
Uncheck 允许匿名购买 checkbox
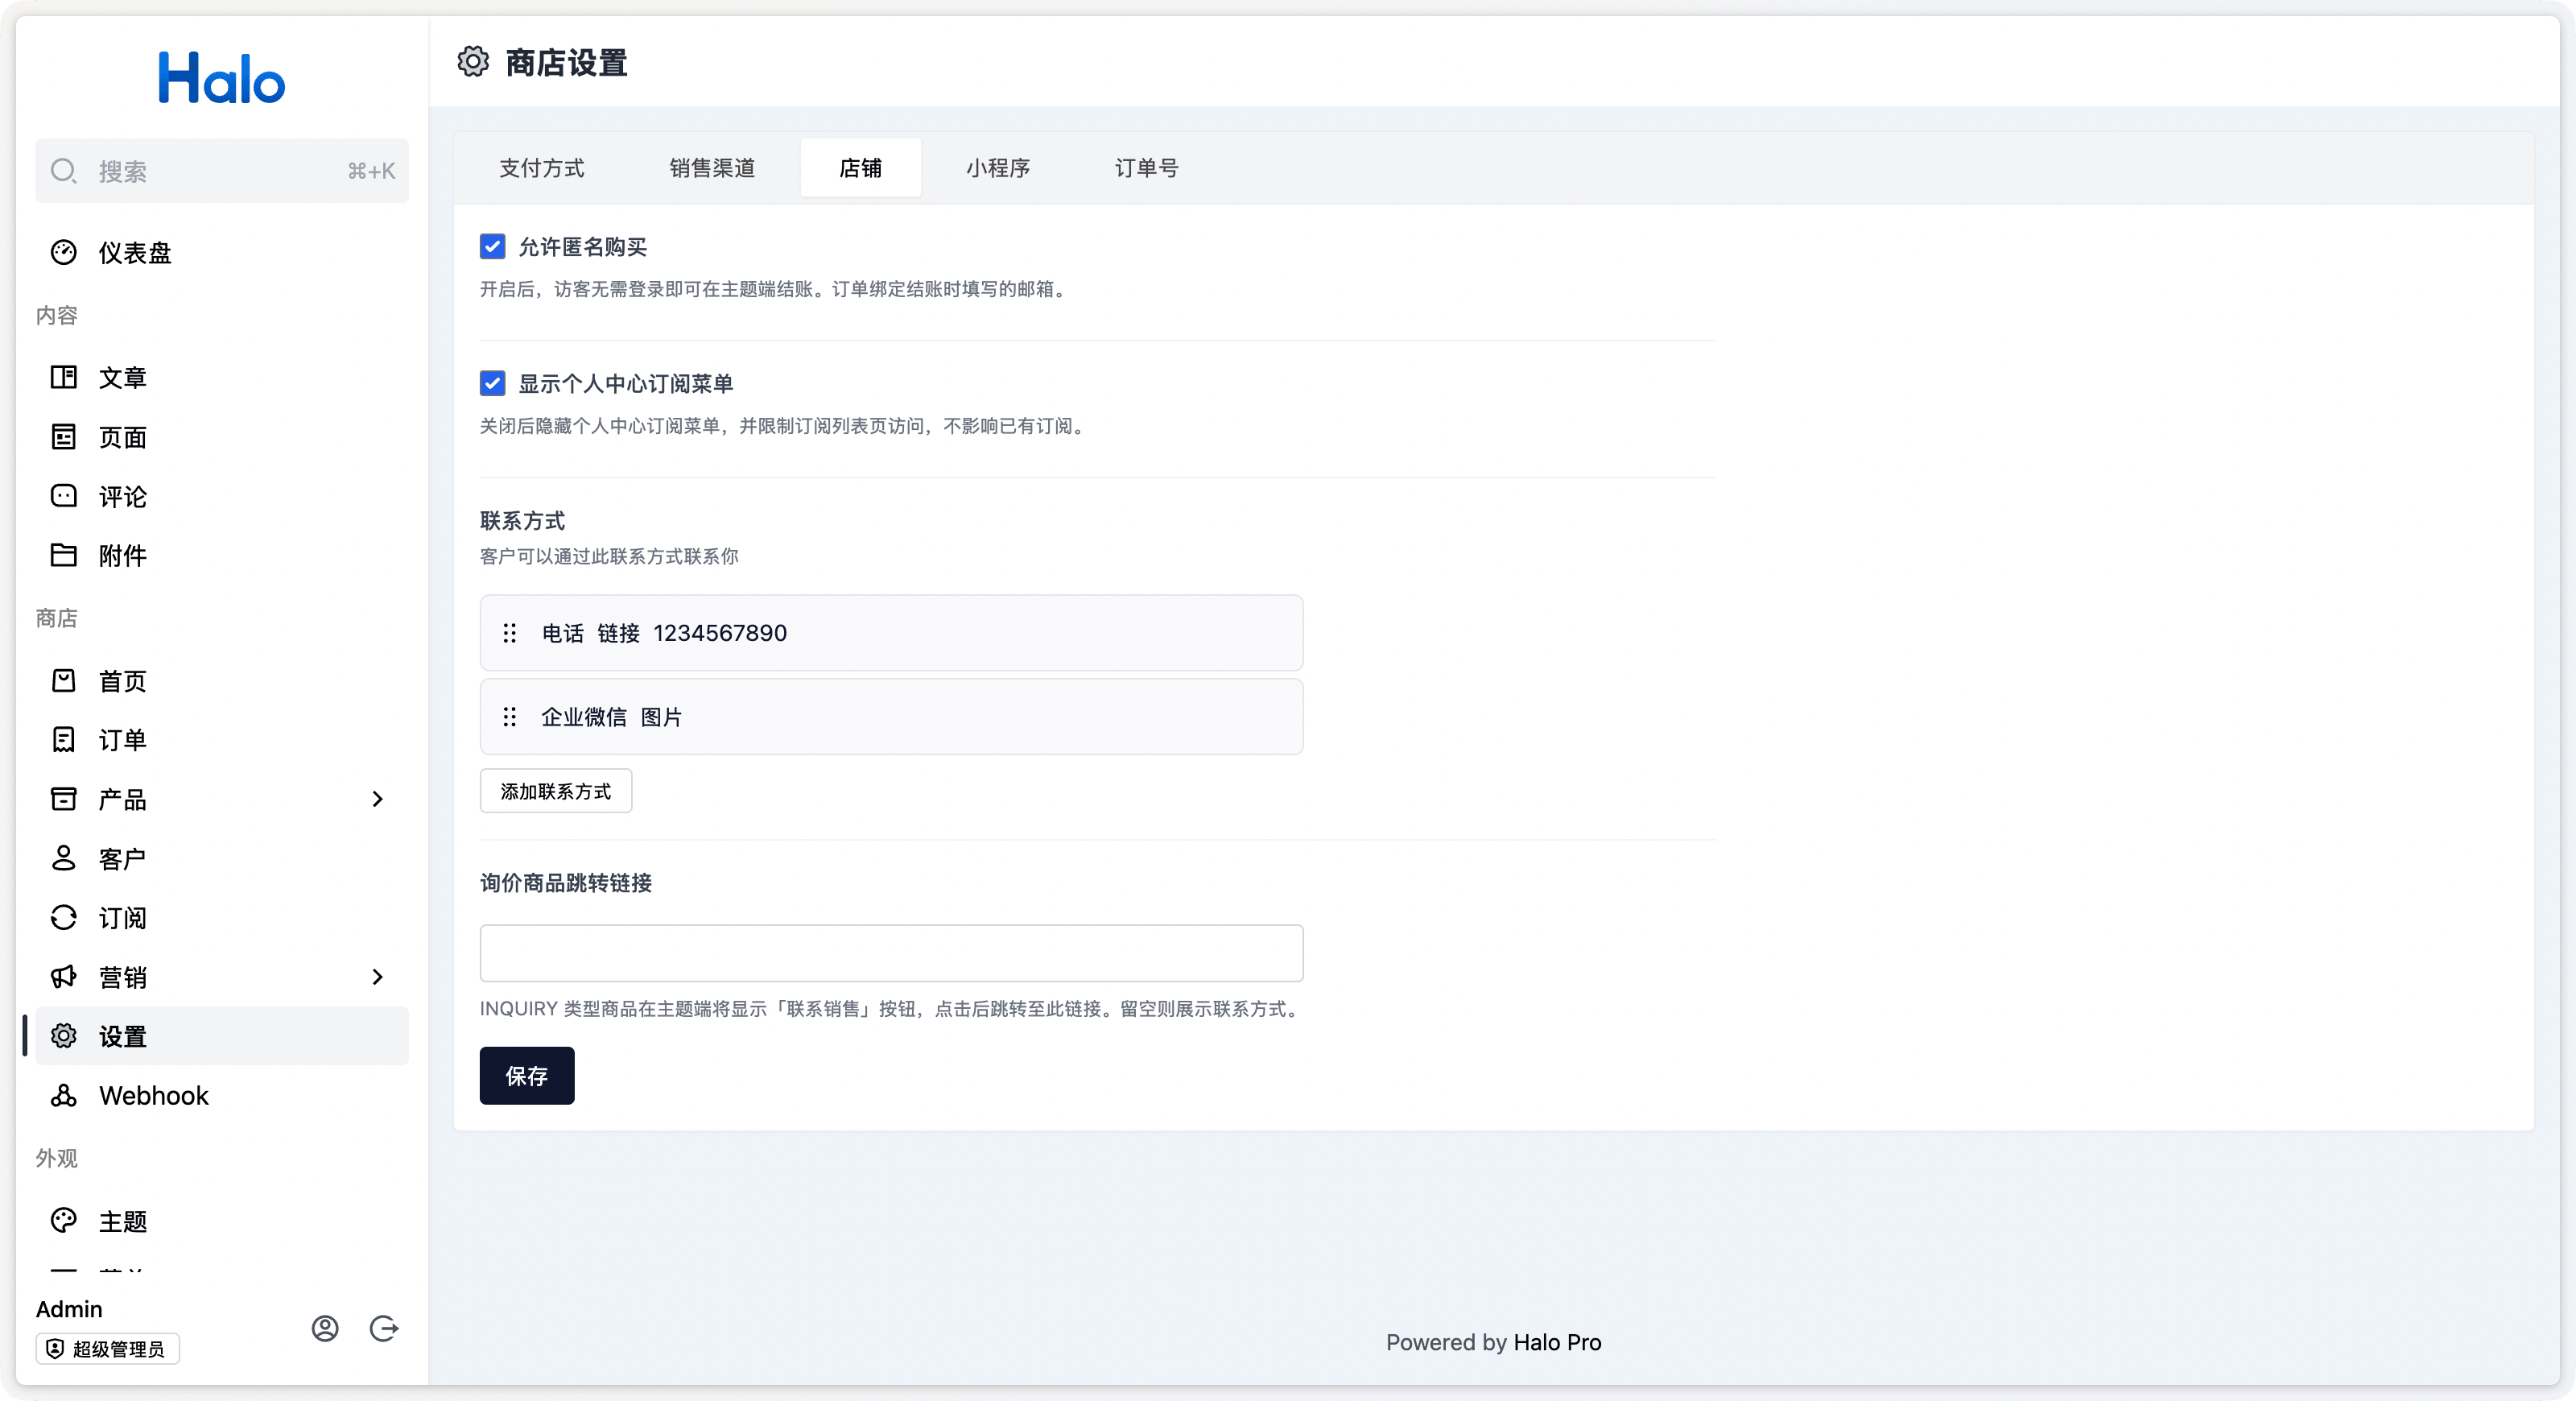[x=493, y=246]
